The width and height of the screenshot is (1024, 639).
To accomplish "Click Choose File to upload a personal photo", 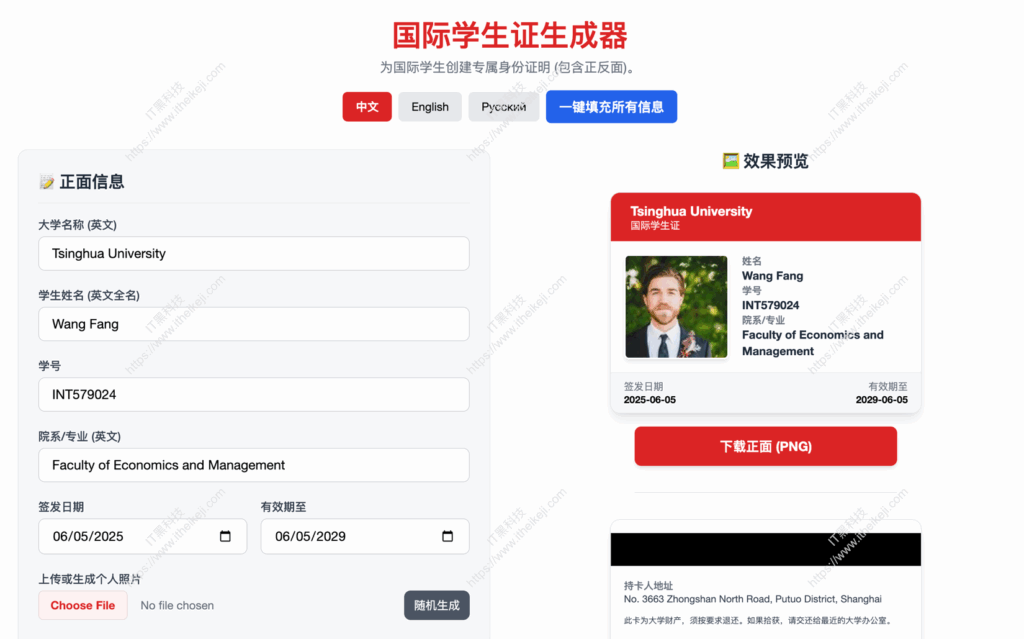I will tap(82, 605).
